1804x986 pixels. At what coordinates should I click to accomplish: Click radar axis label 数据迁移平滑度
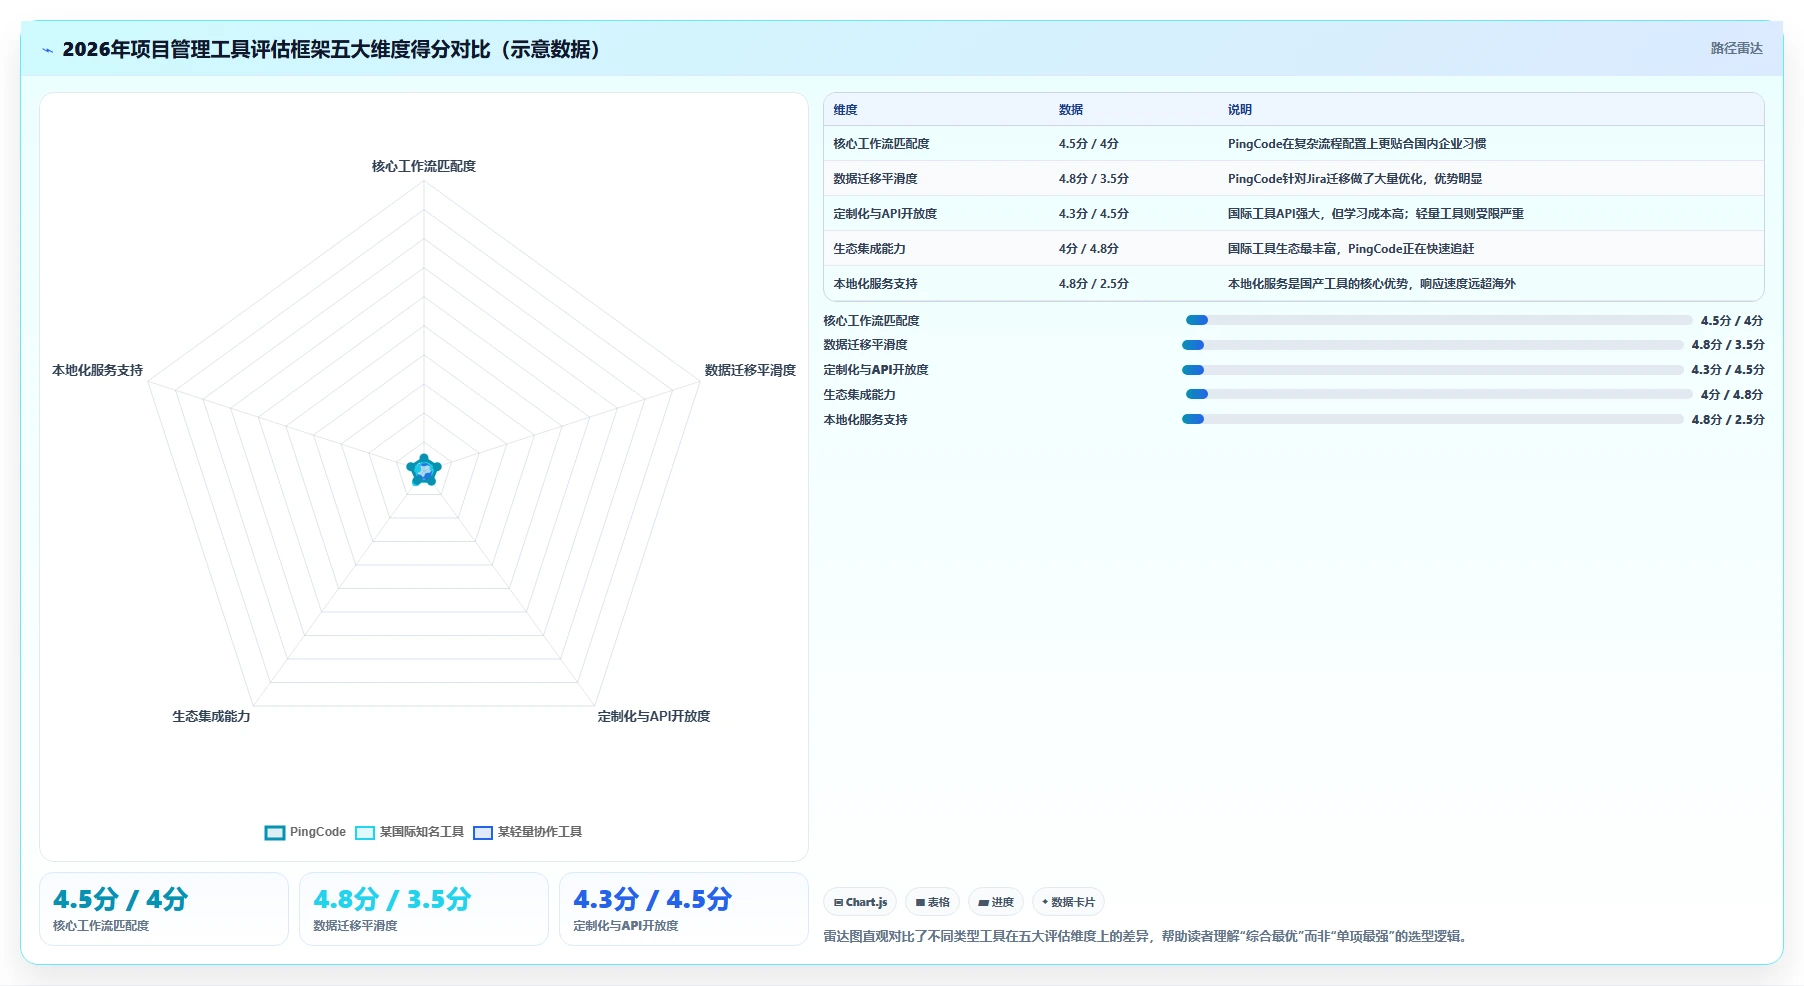pyautogui.click(x=750, y=370)
